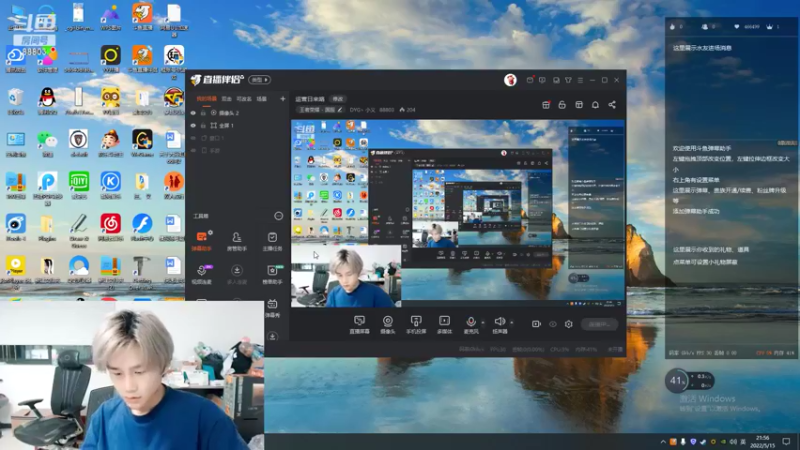Open the gift shop icon with the red dot

pyautogui.click(x=546, y=105)
